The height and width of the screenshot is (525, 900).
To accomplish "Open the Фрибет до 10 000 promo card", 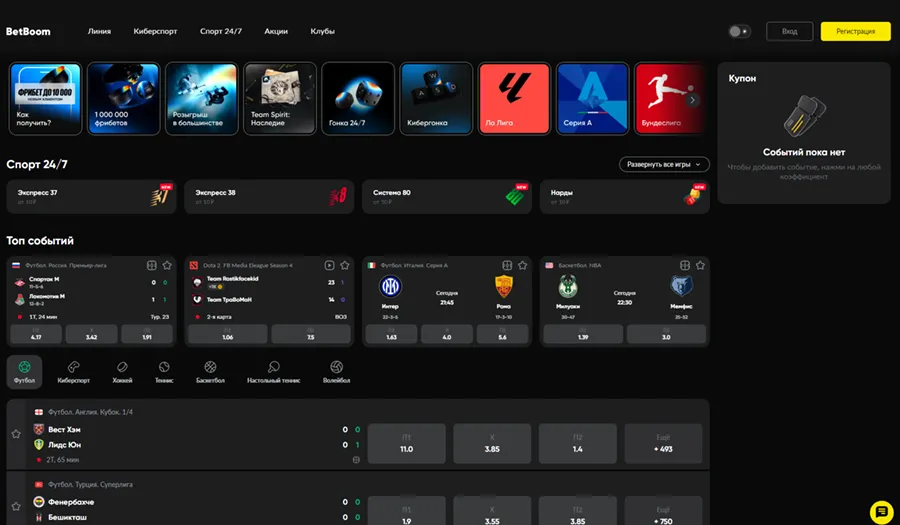I will click(45, 99).
